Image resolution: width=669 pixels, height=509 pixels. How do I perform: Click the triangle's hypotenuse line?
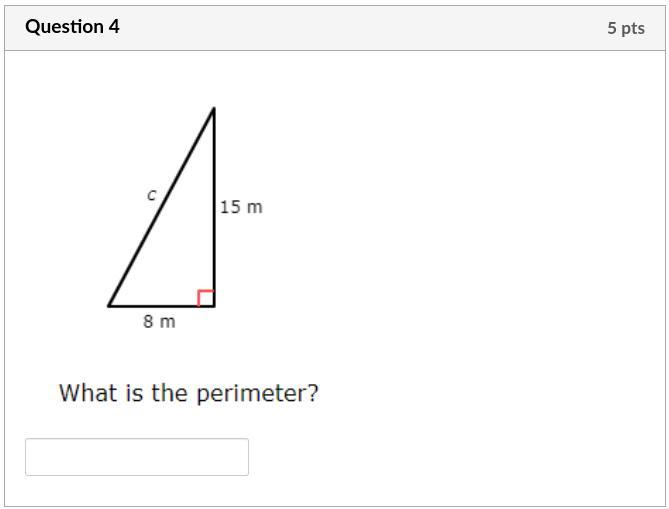160,207
